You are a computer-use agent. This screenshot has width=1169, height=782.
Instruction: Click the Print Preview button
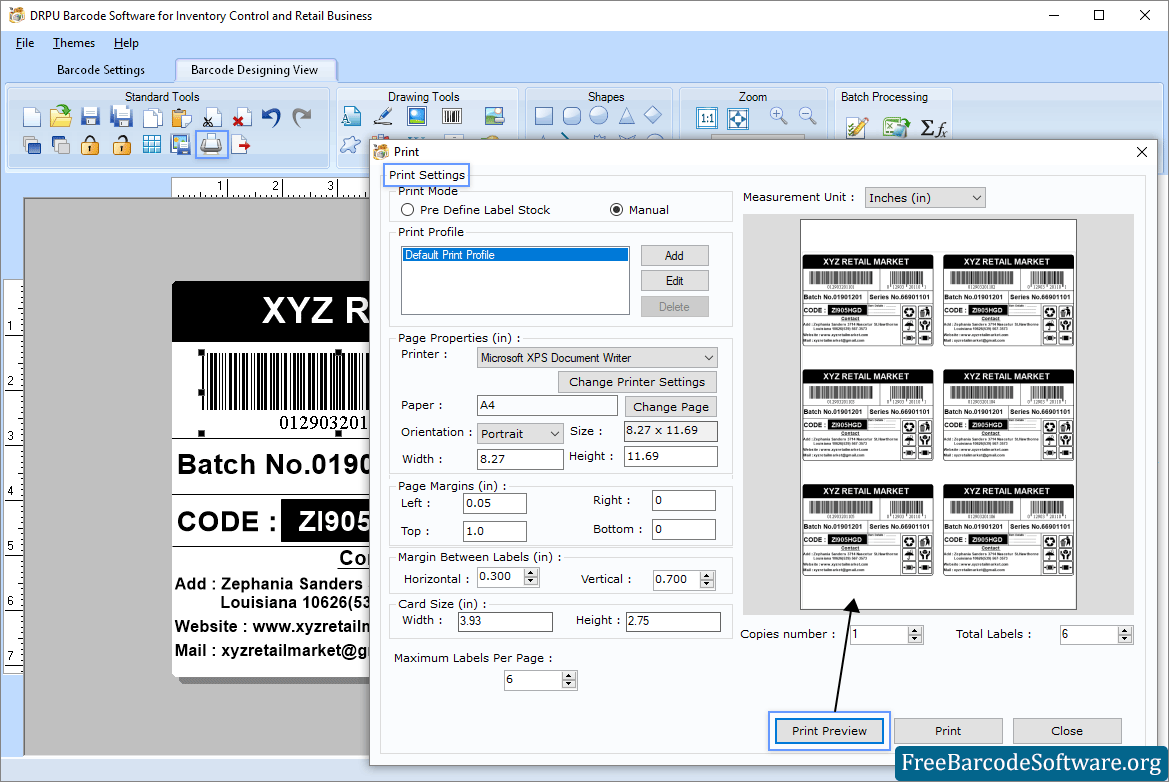coord(829,731)
